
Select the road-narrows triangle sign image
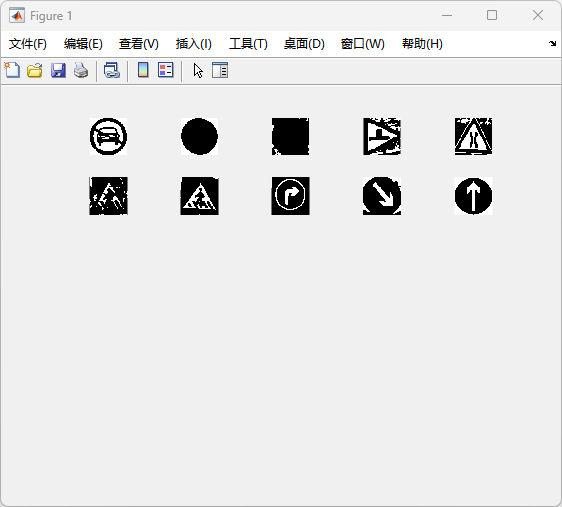473,137
